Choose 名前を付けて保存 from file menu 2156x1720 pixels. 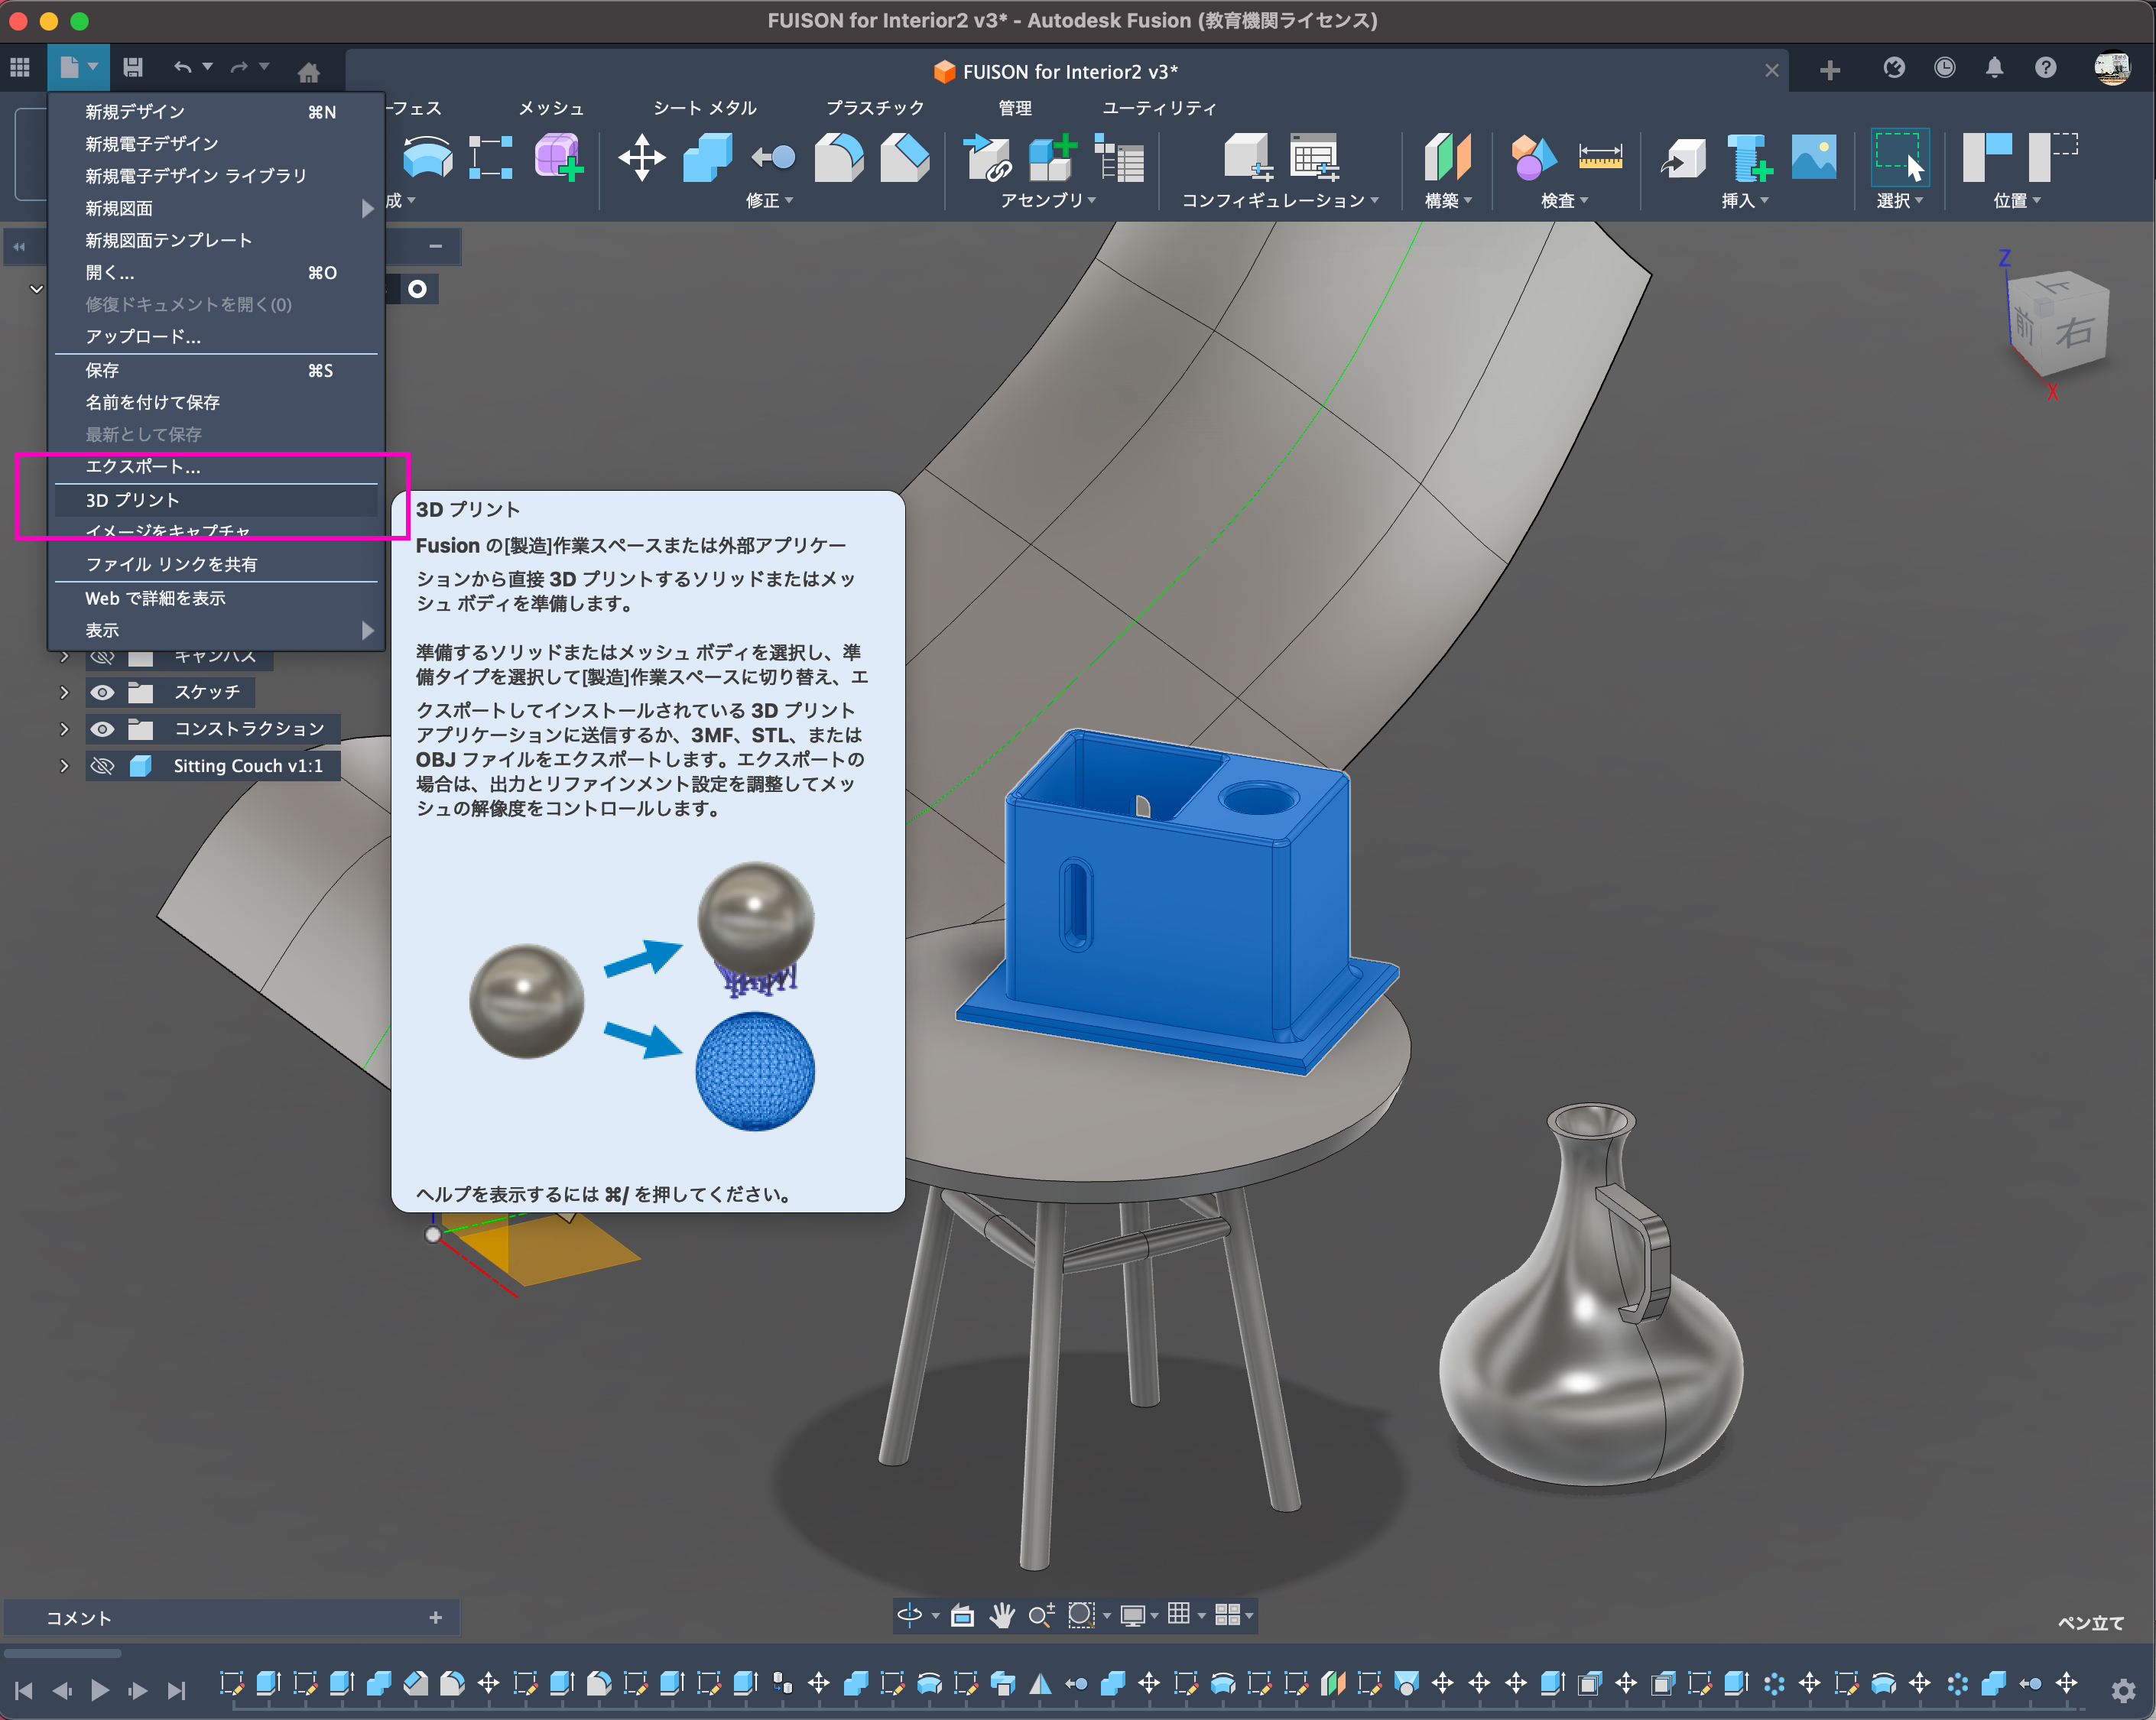[x=152, y=402]
